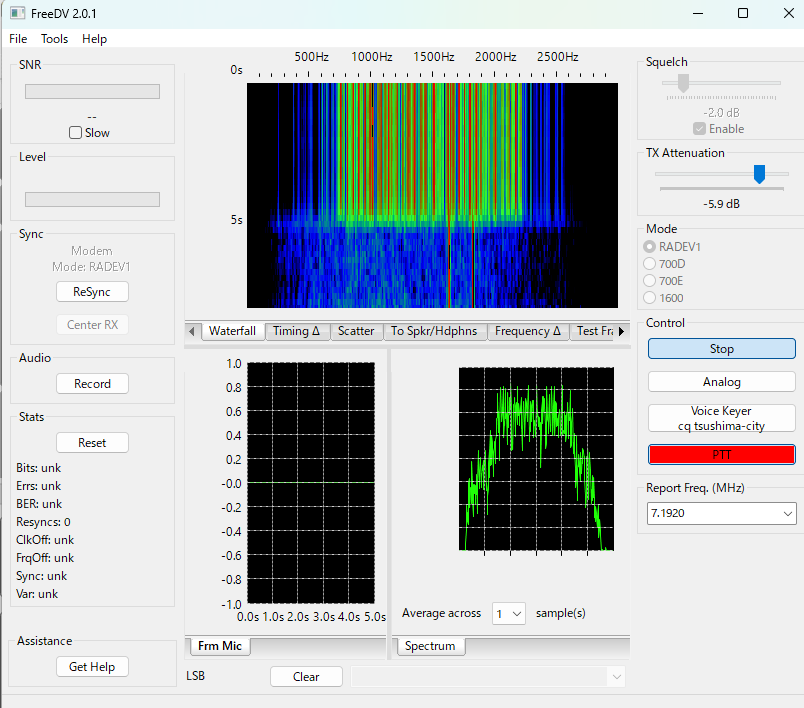This screenshot has height=708, width=804.
Task: Click the Mode: RADEV1 sync label
Action: 91,267
